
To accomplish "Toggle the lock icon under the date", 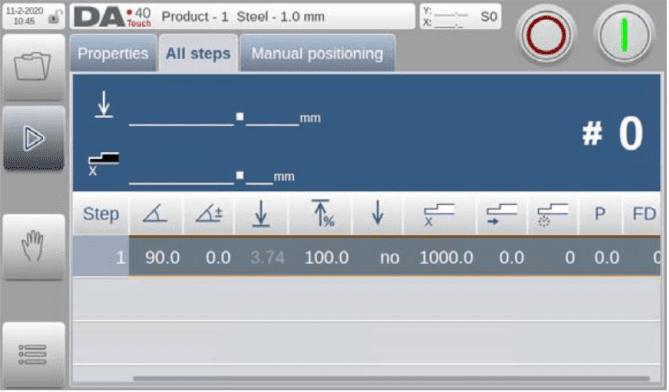I will click(x=54, y=18).
